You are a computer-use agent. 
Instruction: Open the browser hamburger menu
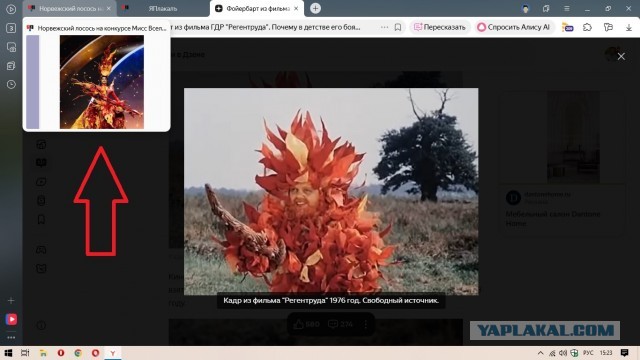pyautogui.click(x=567, y=9)
